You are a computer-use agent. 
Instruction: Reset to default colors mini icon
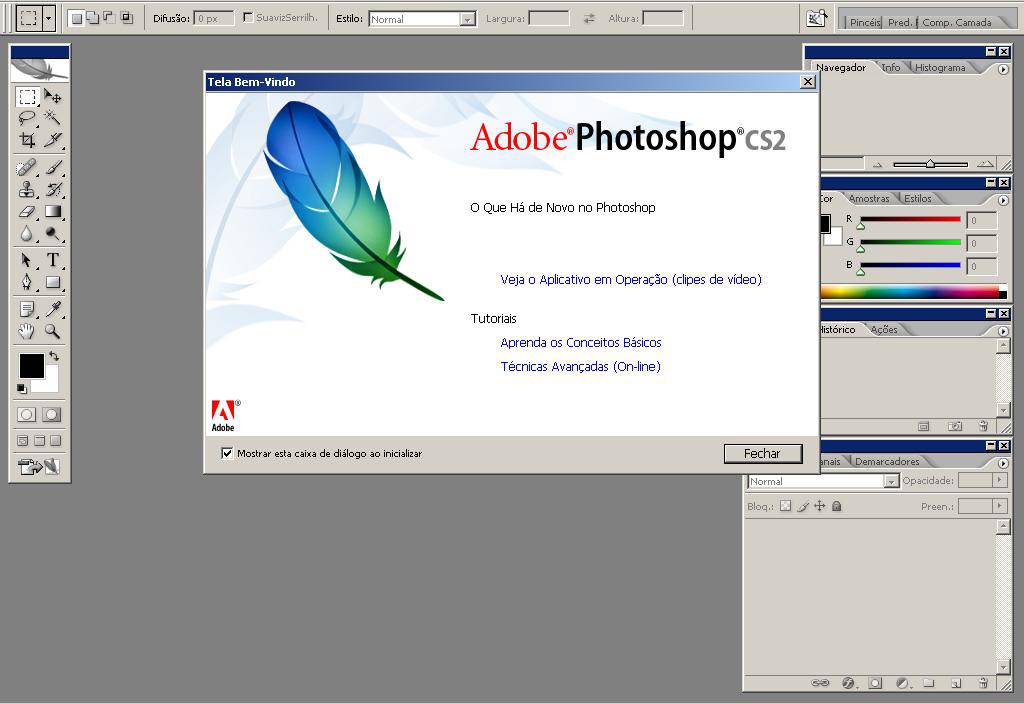[22, 389]
